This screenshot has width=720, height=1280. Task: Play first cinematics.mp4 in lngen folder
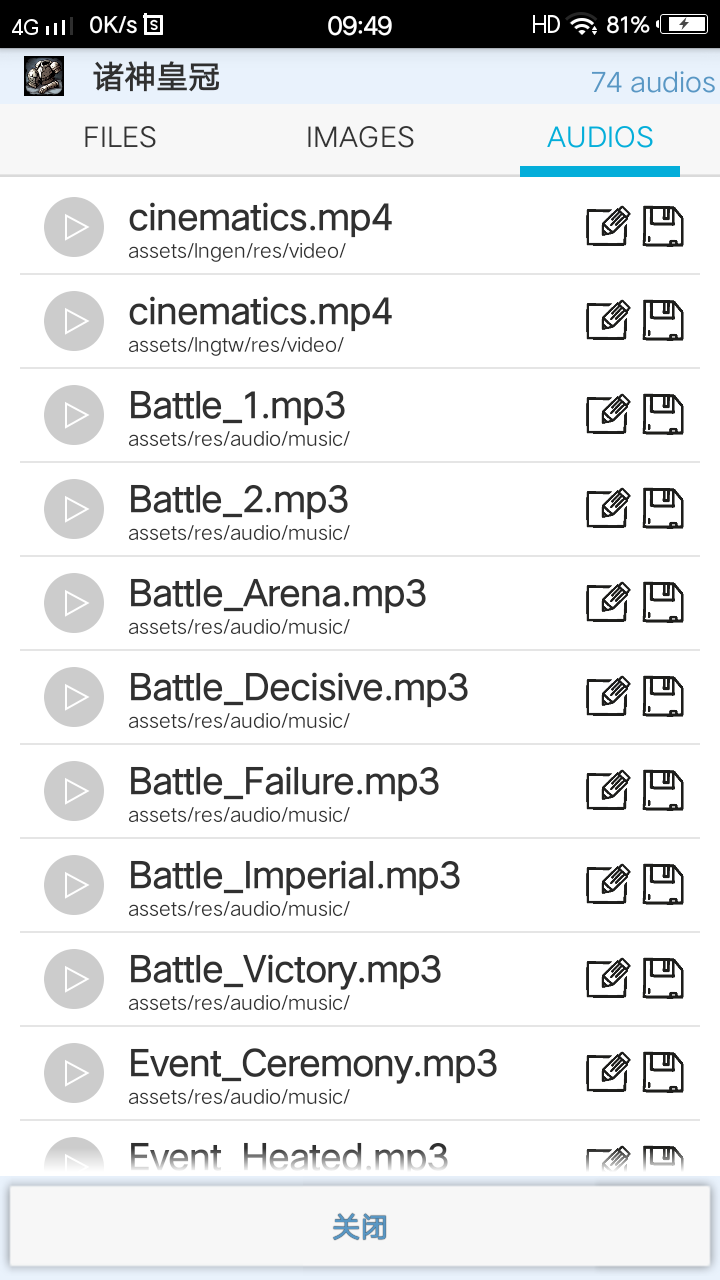coord(74,227)
